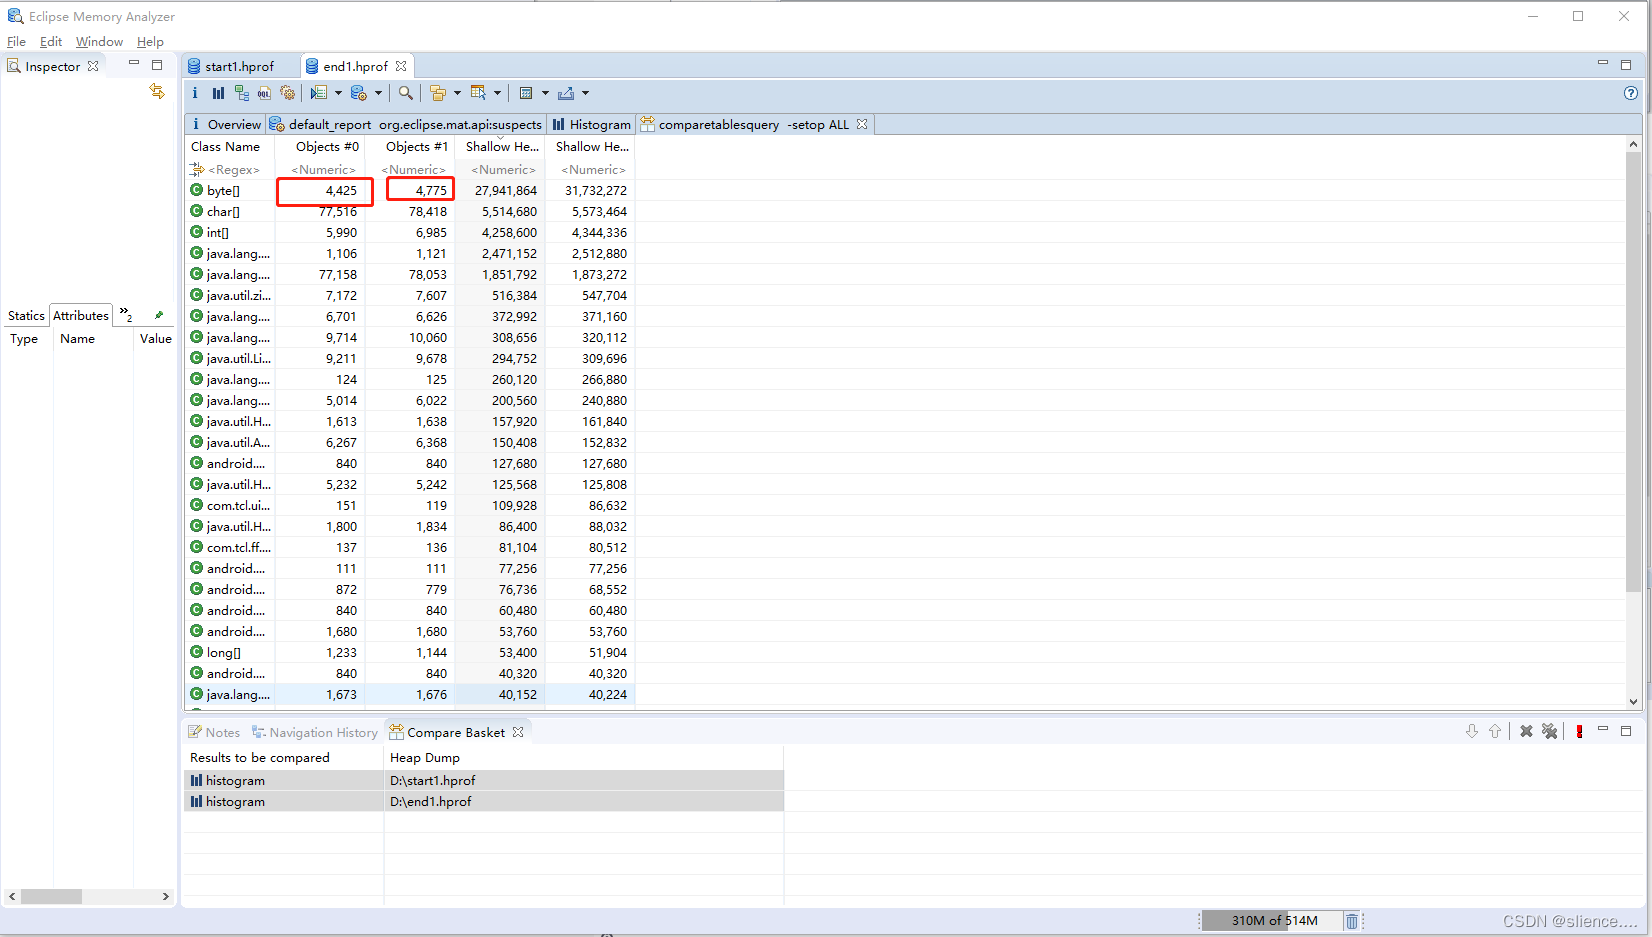This screenshot has height=937, width=1652.
Task: Open the query browser database icon
Action: 359,93
